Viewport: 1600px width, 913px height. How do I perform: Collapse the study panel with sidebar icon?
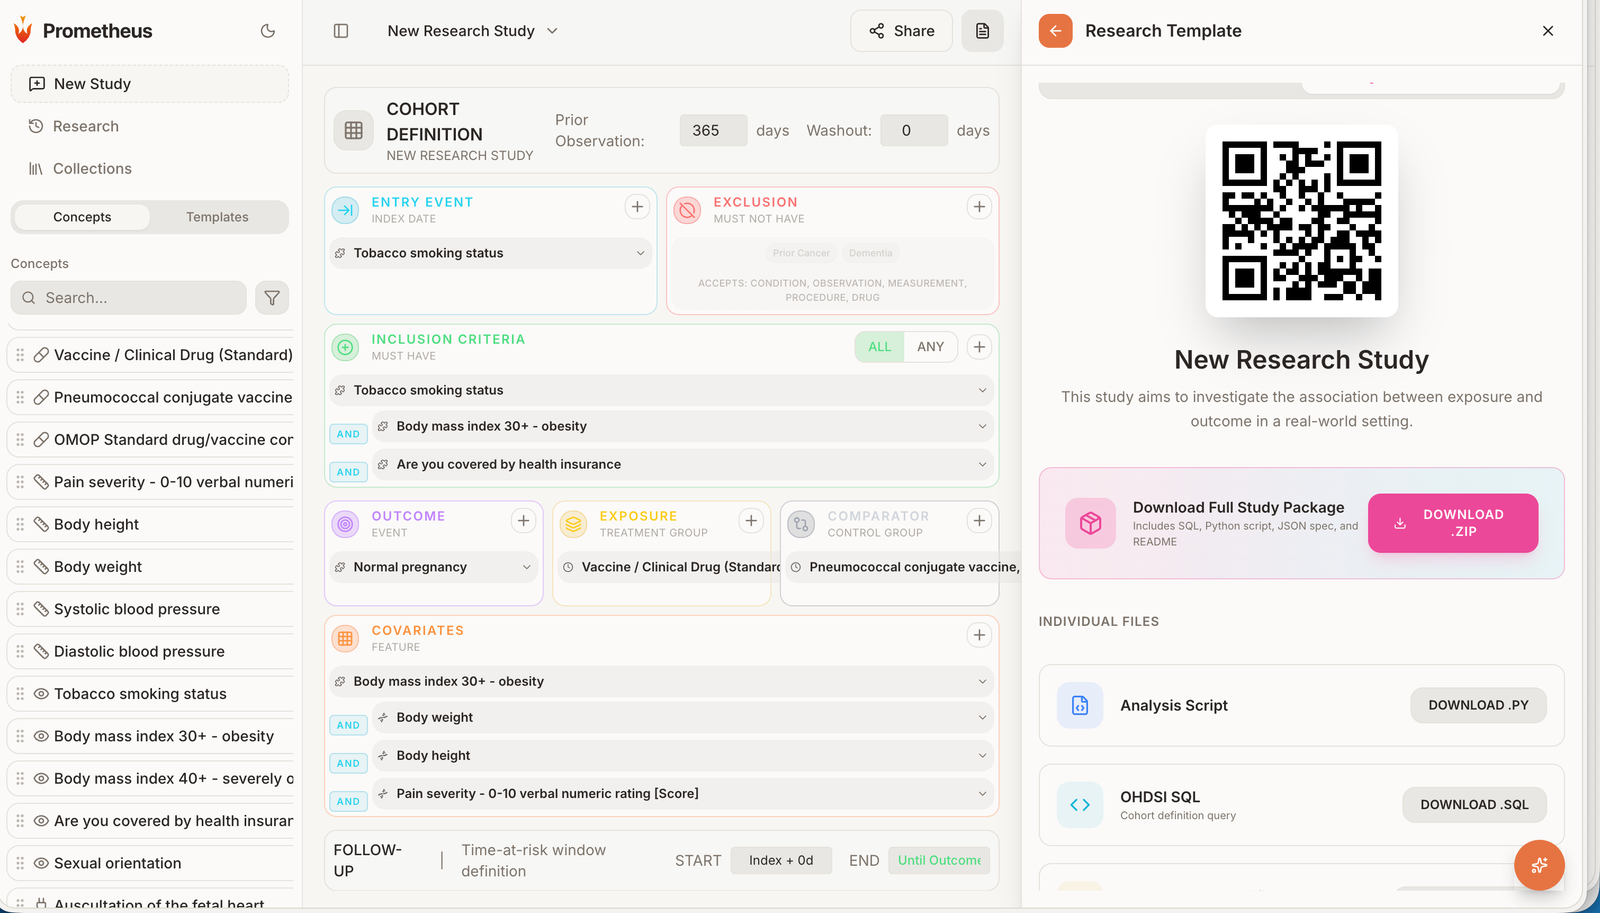click(x=340, y=31)
